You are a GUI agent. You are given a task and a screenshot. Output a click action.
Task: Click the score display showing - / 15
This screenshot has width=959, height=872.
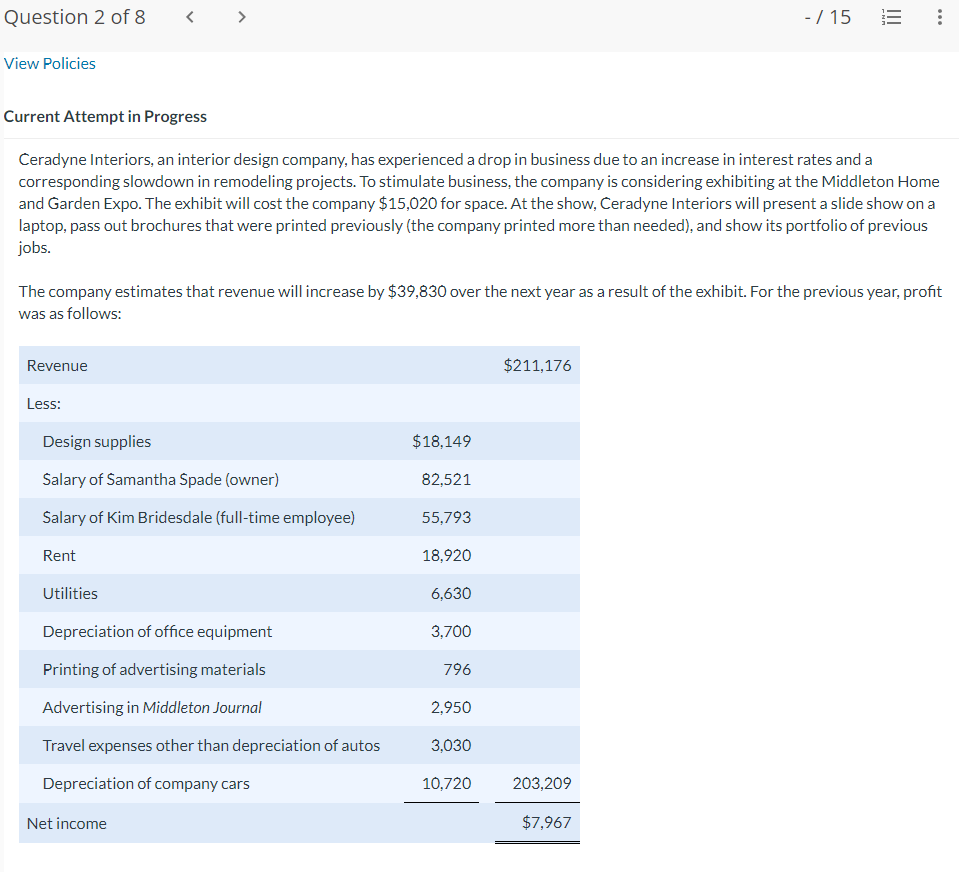point(828,17)
